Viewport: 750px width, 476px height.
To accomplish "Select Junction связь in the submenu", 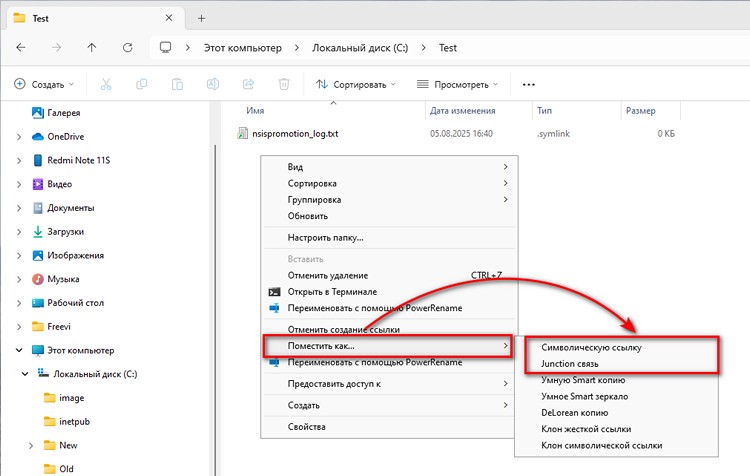I will click(x=570, y=364).
